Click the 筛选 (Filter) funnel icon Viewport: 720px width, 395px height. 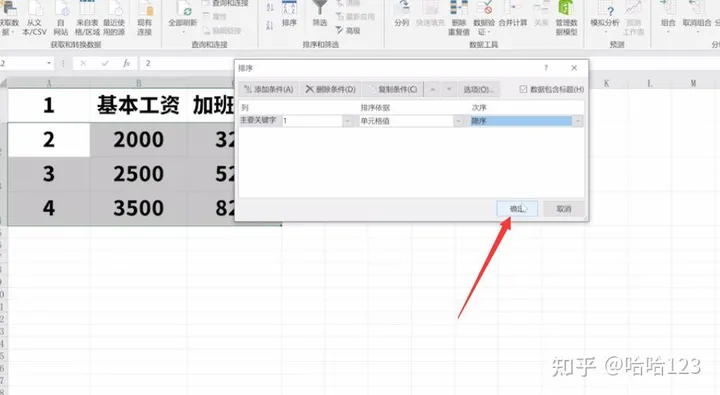[320, 14]
